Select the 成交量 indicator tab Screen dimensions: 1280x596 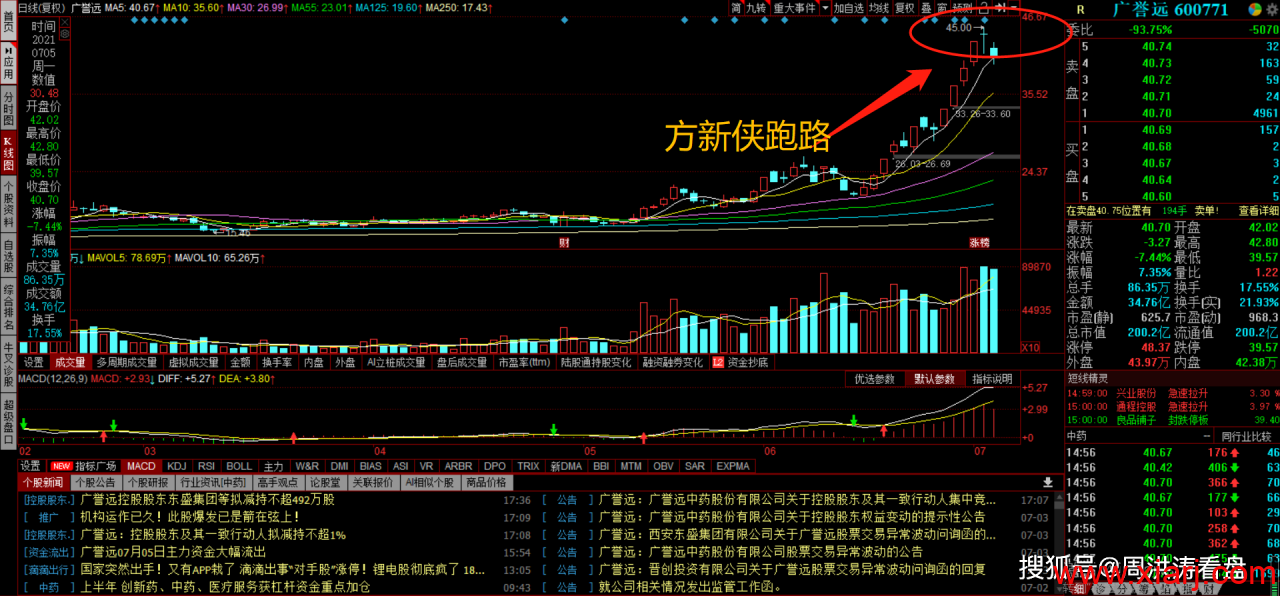pyautogui.click(x=71, y=362)
